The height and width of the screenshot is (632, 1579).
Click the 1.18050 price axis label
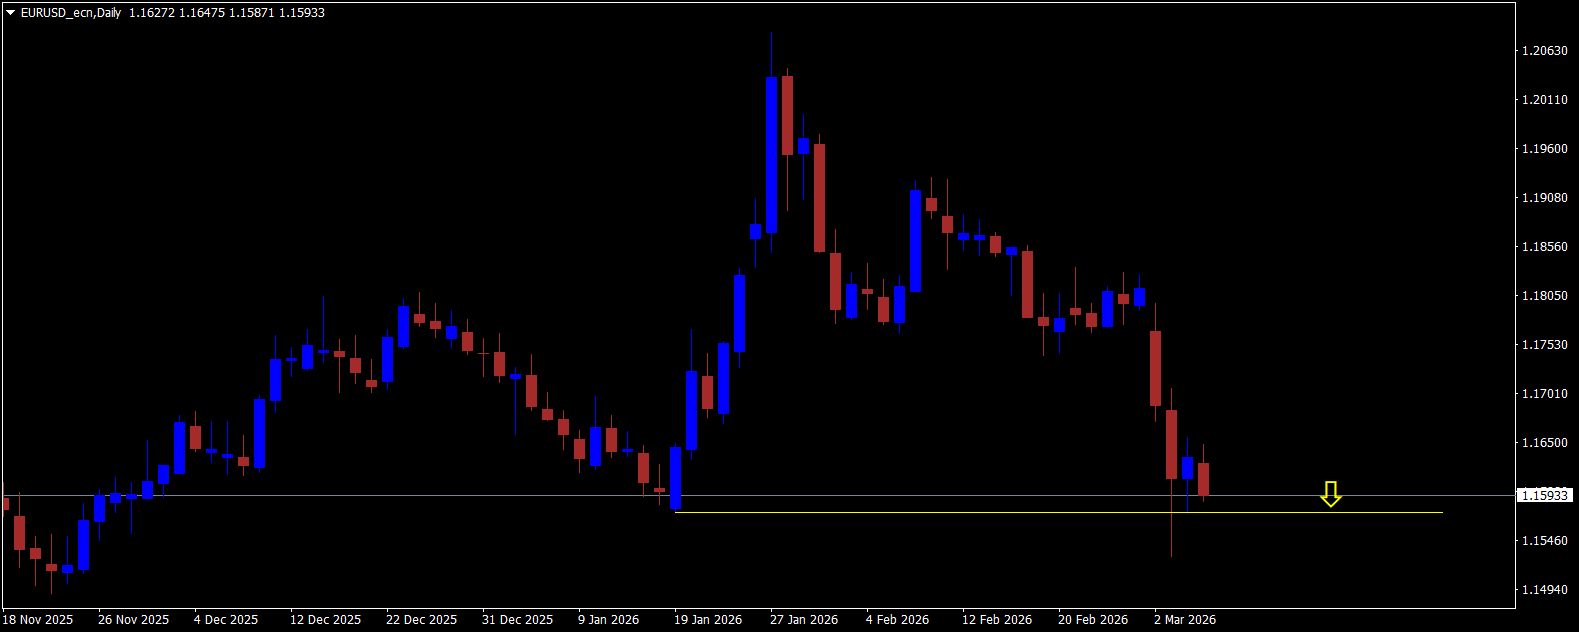click(1545, 296)
